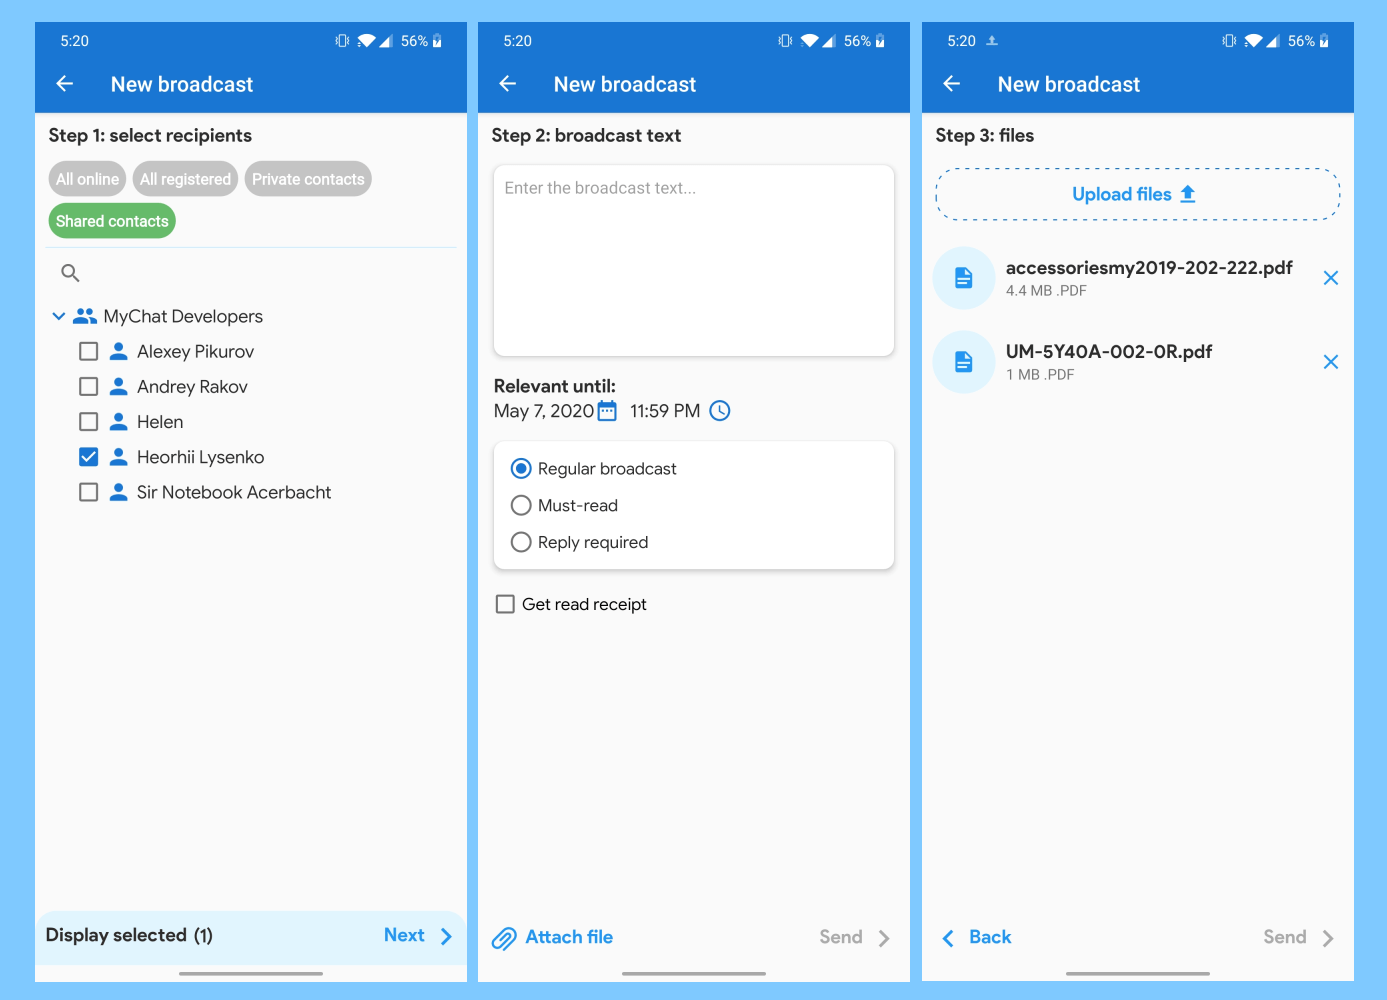The image size is (1387, 1000).
Task: Go back from Step 1 recipients screen
Action: pyautogui.click(x=65, y=84)
